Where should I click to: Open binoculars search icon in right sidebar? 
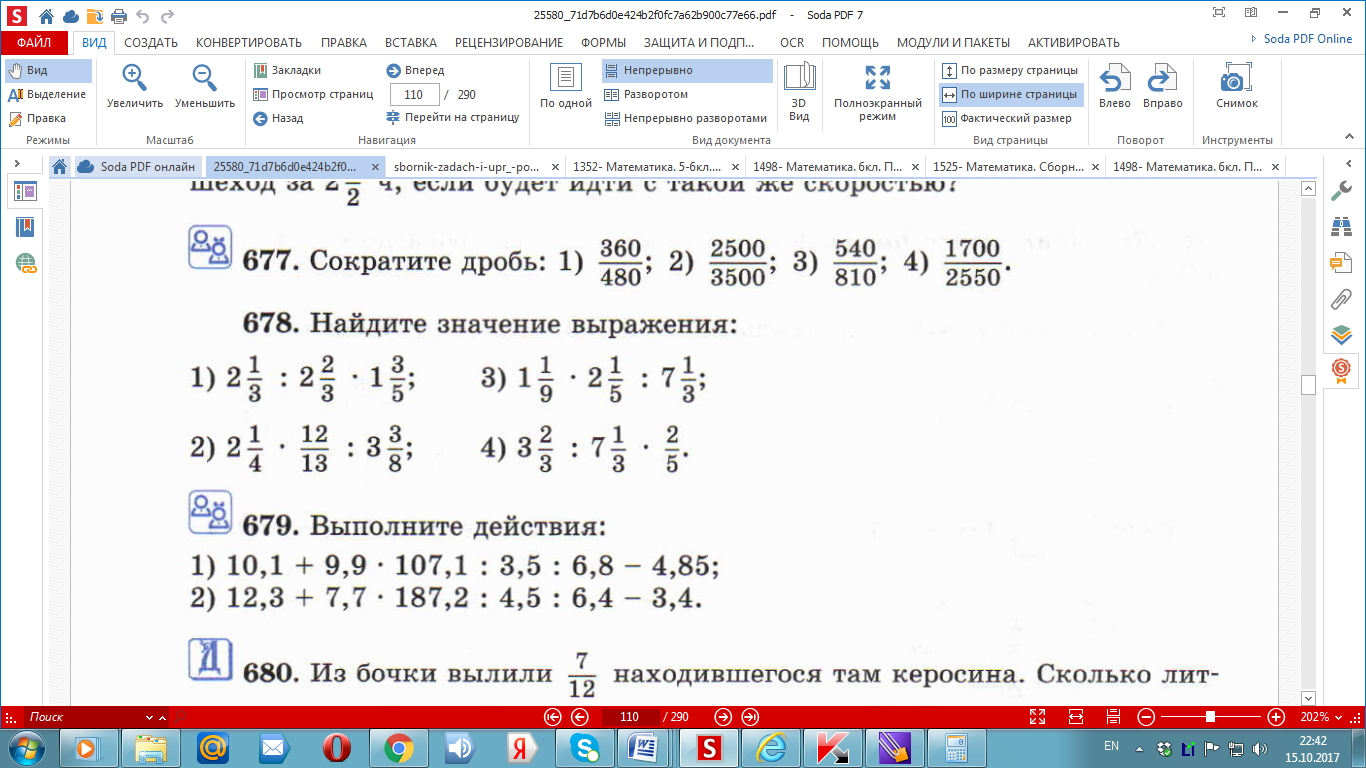point(1341,227)
